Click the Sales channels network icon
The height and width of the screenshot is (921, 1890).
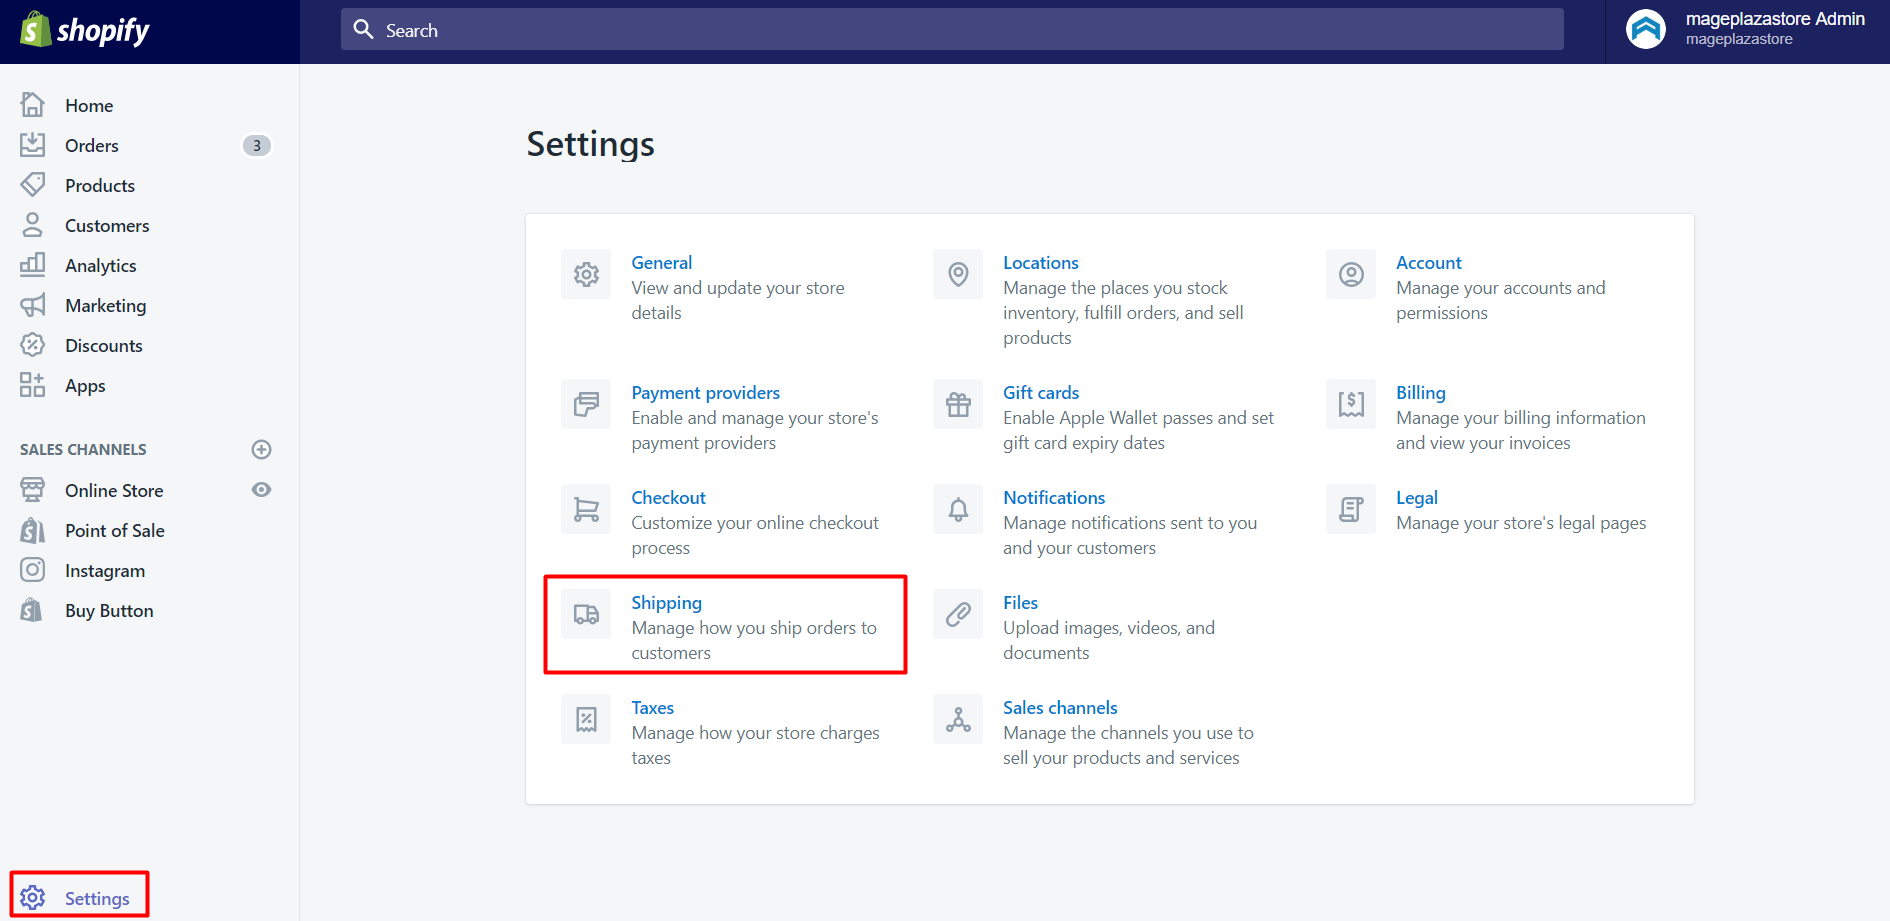pyautogui.click(x=958, y=719)
